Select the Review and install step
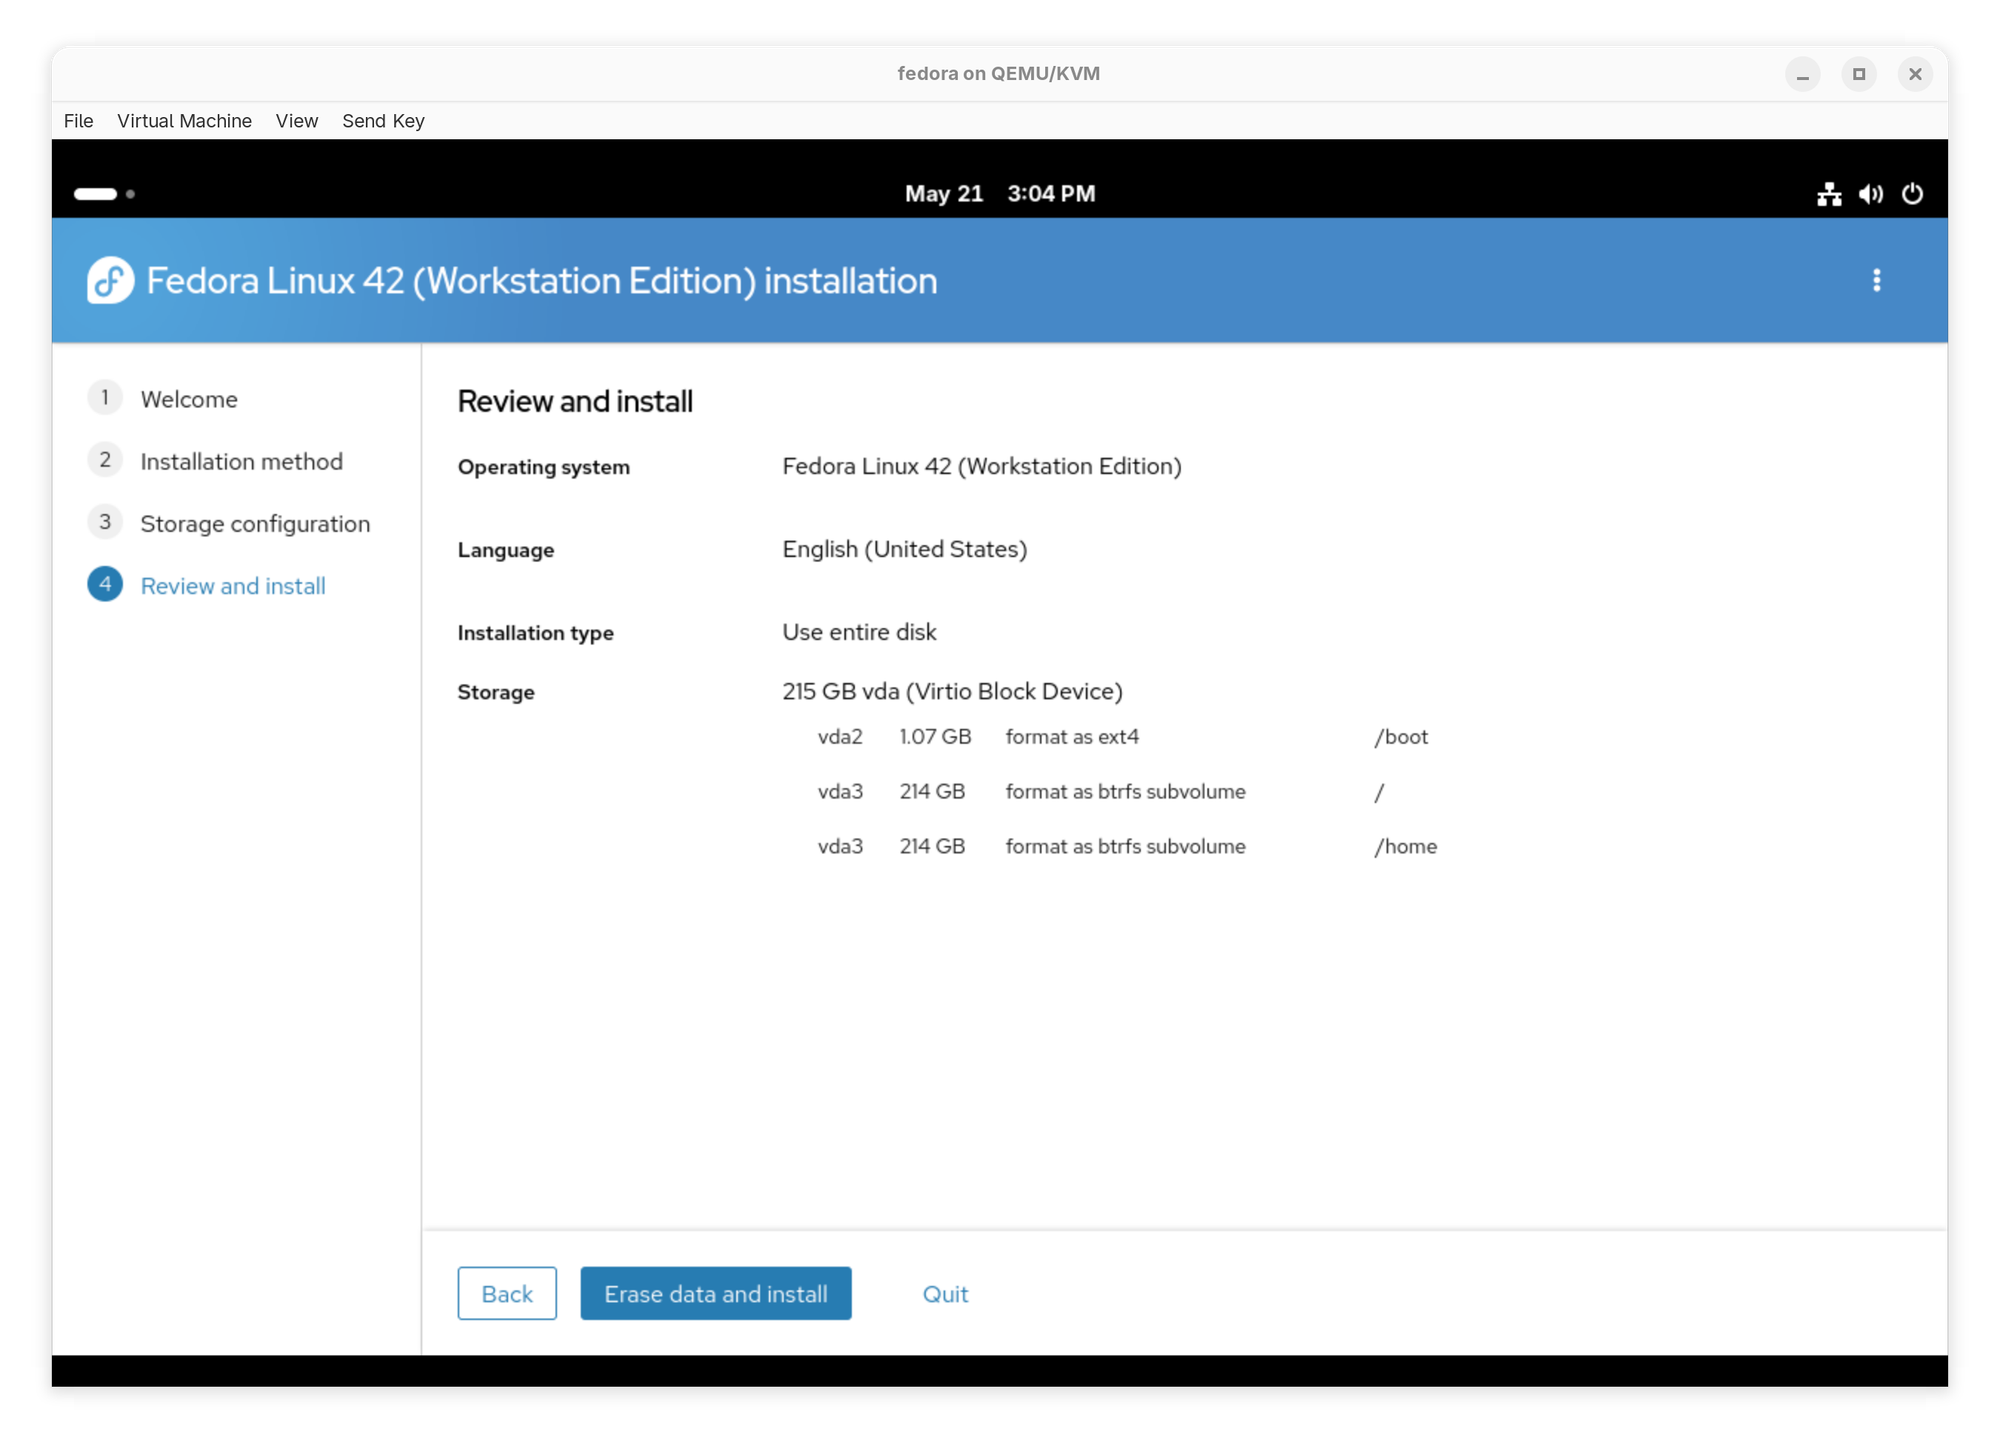 [233, 586]
